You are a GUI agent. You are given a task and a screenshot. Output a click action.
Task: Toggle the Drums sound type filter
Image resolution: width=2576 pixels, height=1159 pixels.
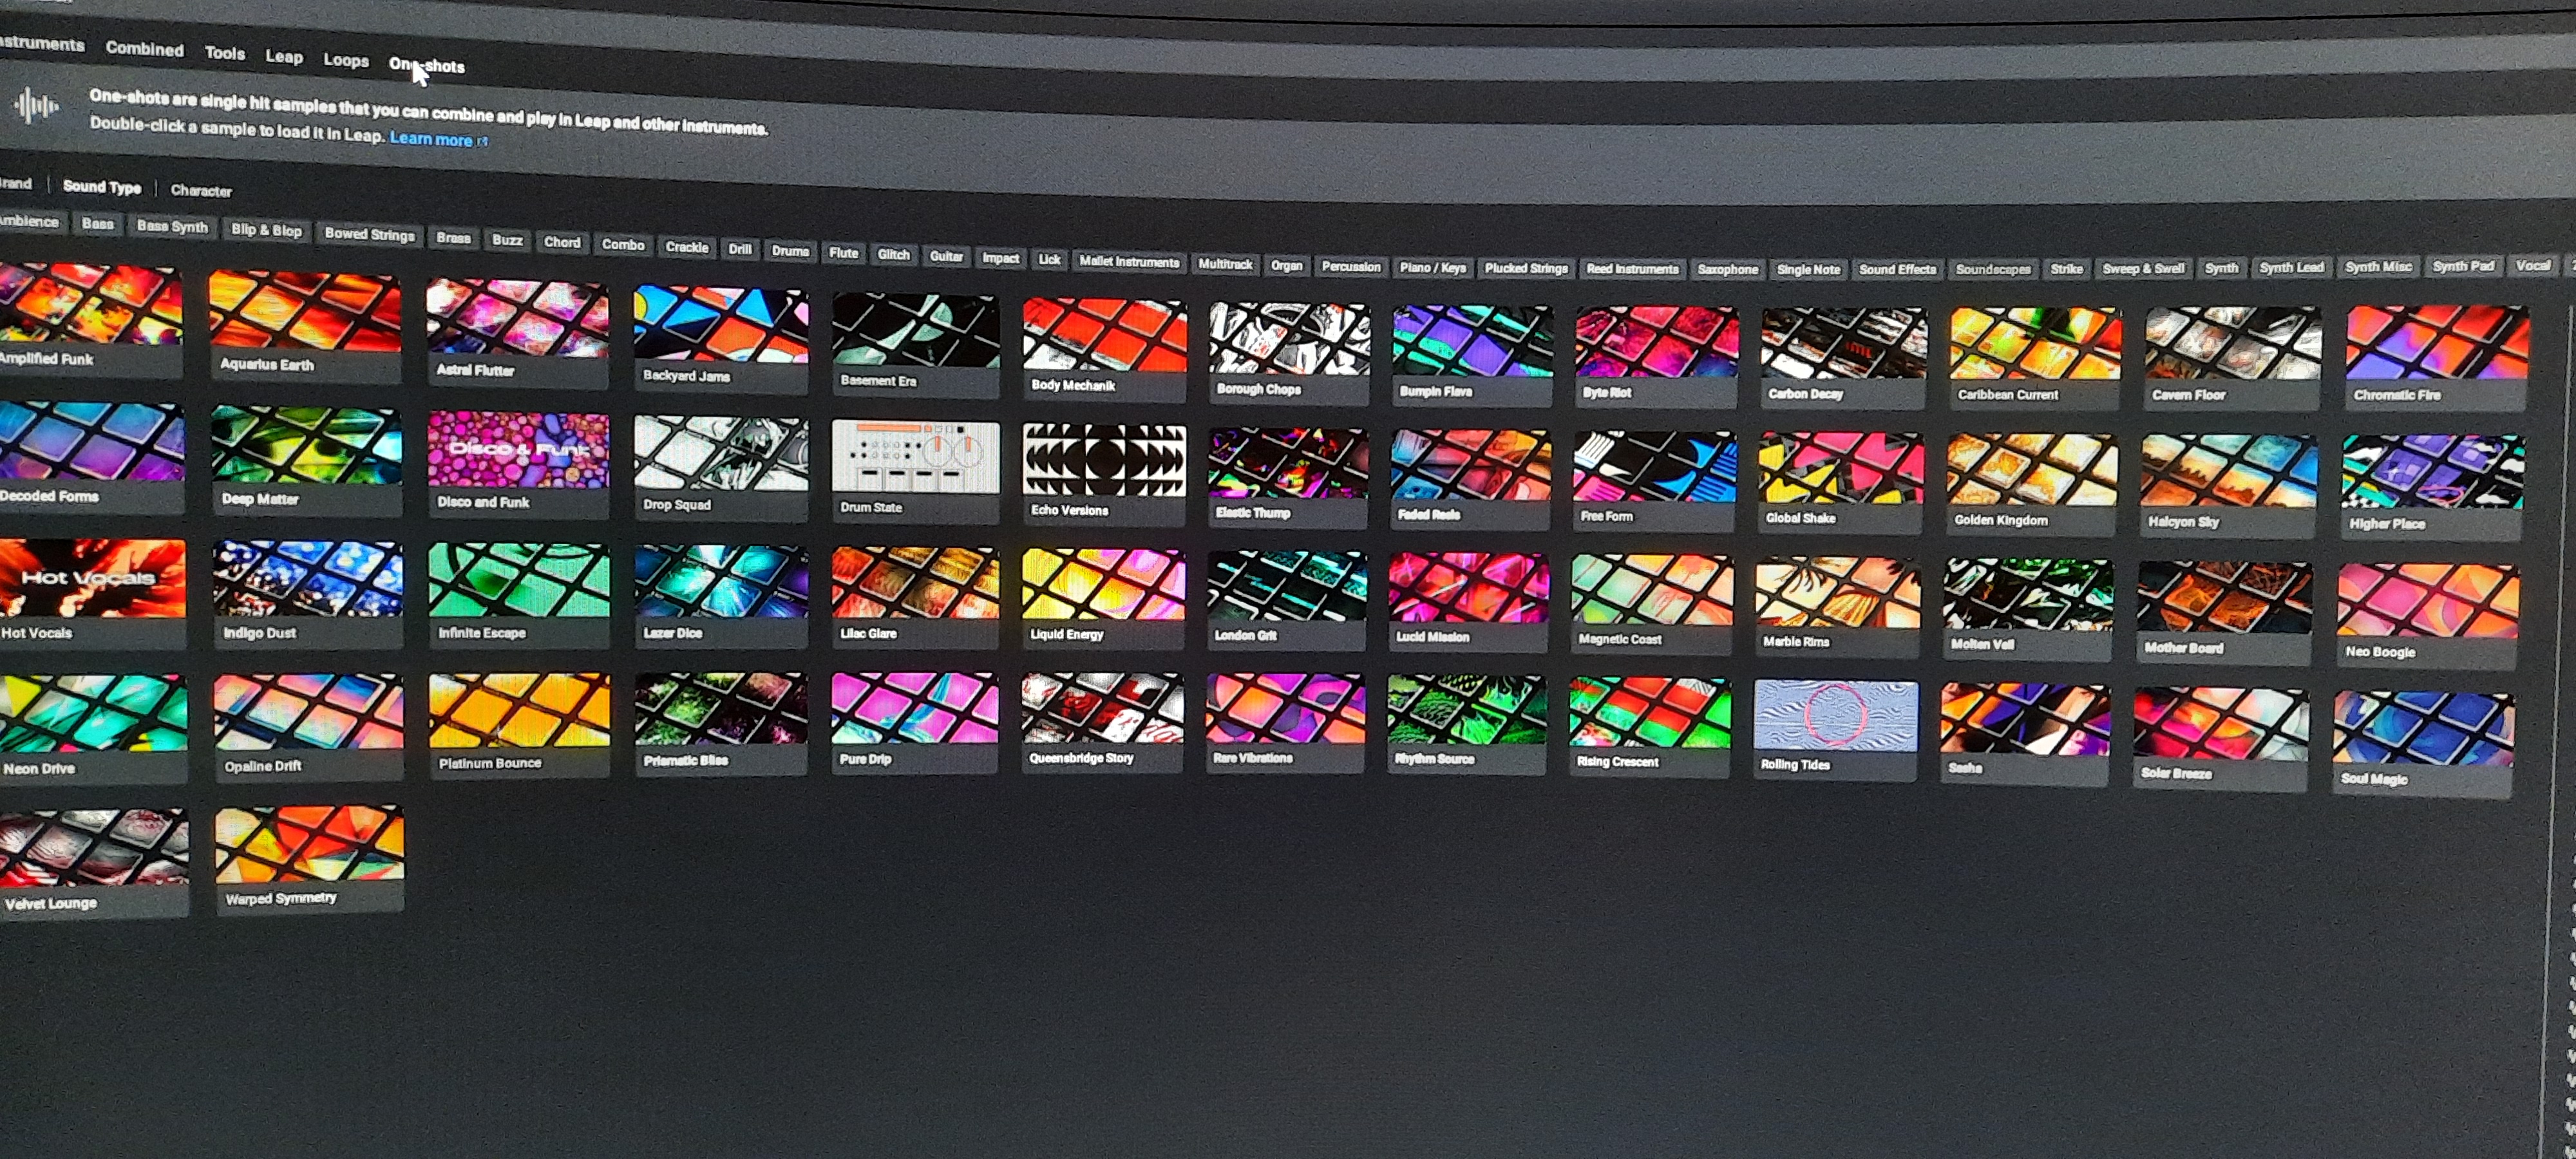[790, 251]
